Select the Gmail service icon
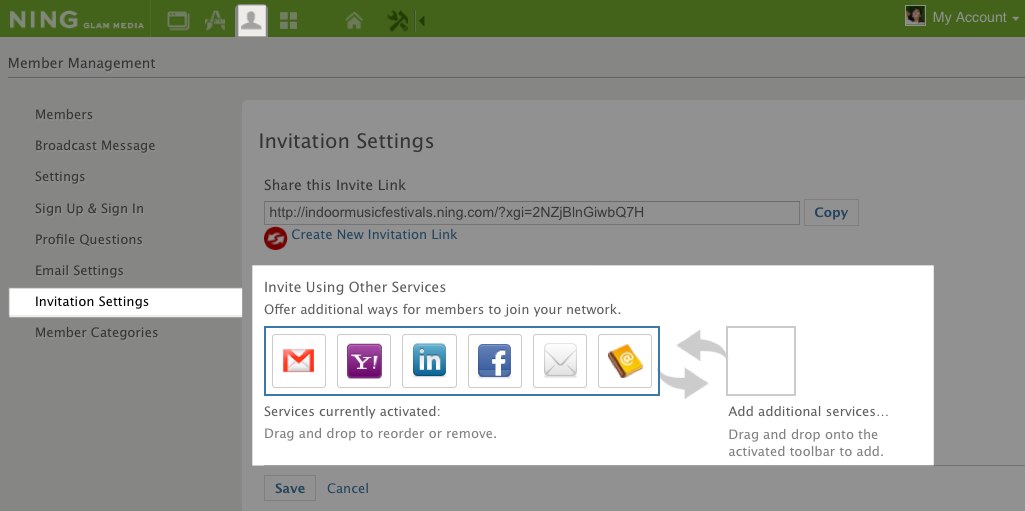The width and height of the screenshot is (1025, 511). click(x=299, y=361)
